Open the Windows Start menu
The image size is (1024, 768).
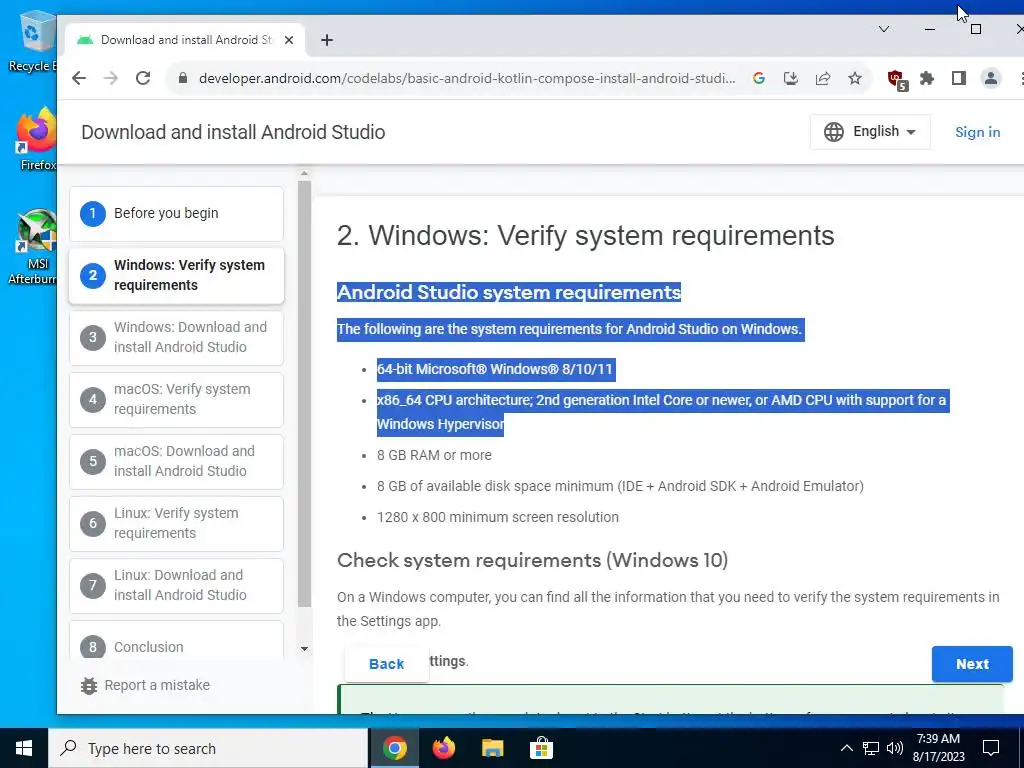tap(24, 748)
